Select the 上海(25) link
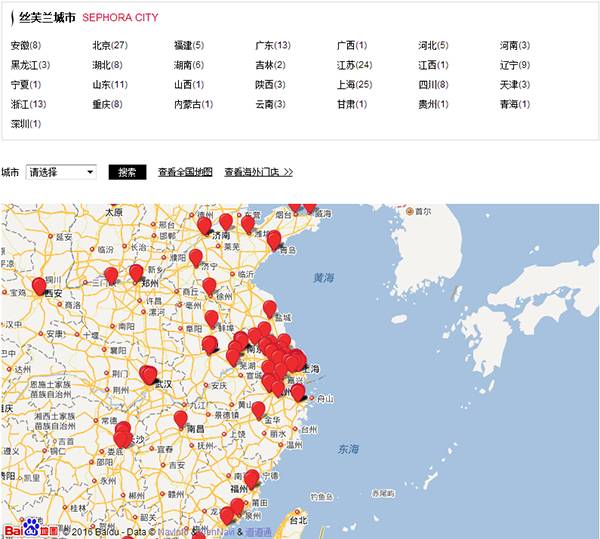Image resolution: width=600 pixels, height=539 pixels. click(354, 85)
